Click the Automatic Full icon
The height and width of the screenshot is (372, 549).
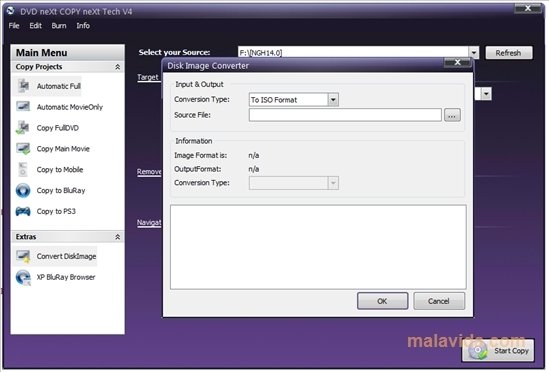[x=23, y=86]
